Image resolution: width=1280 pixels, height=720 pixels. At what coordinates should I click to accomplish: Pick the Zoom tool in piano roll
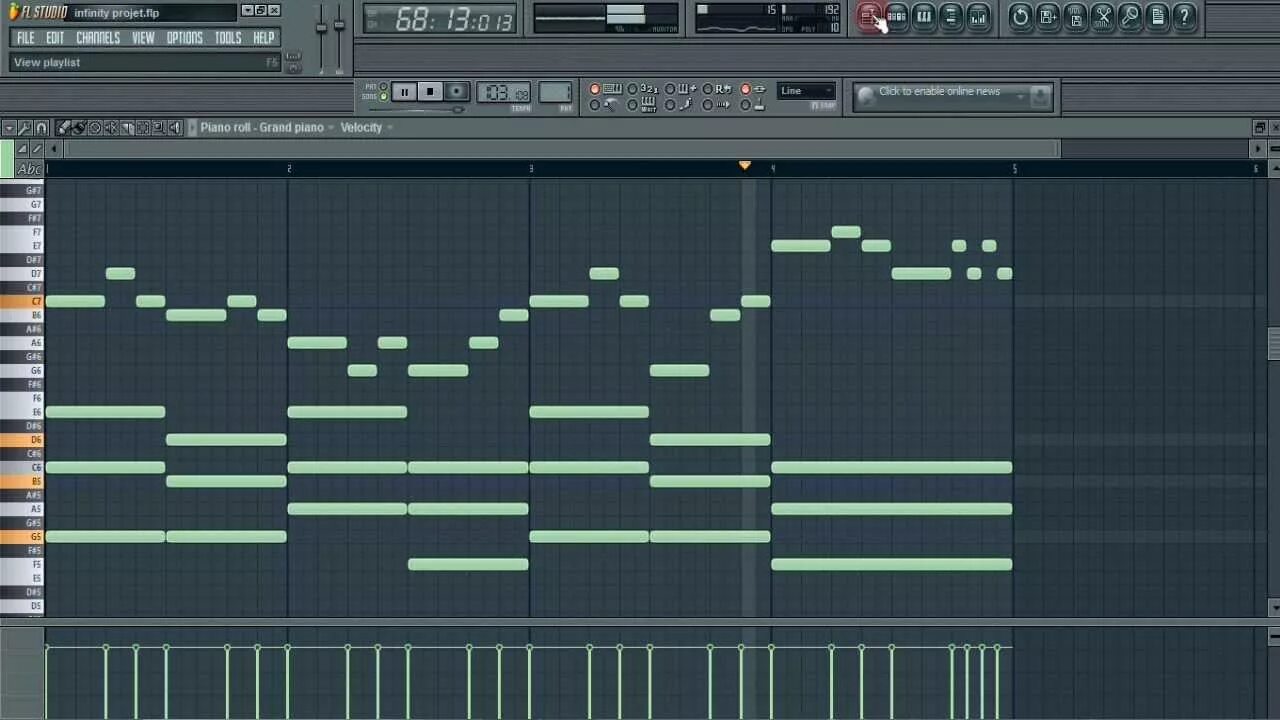[159, 127]
